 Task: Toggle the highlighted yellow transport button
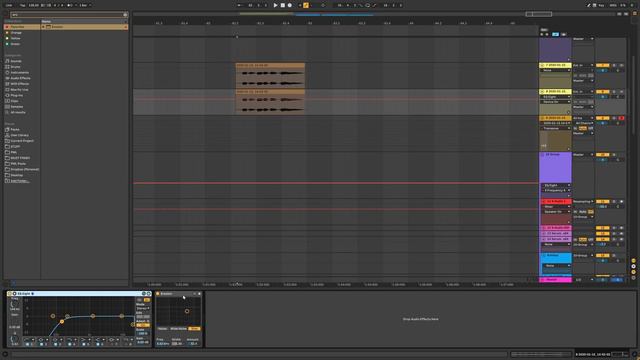coord(306,5)
